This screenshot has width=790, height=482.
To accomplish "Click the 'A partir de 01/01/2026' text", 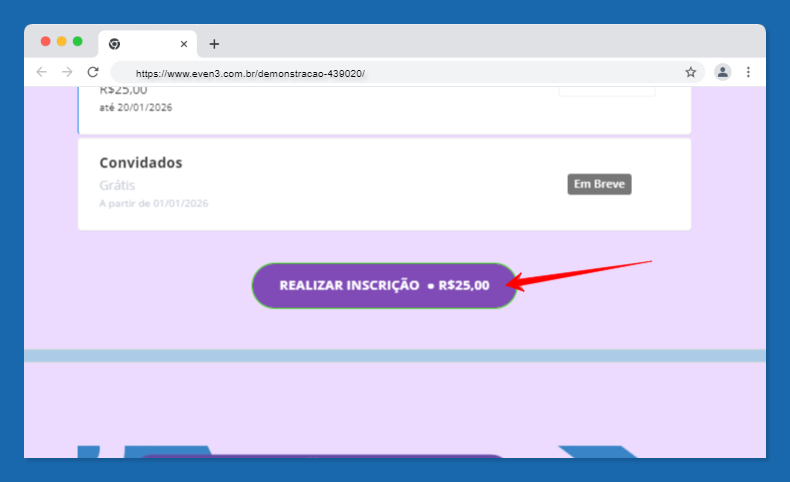I will (x=154, y=203).
